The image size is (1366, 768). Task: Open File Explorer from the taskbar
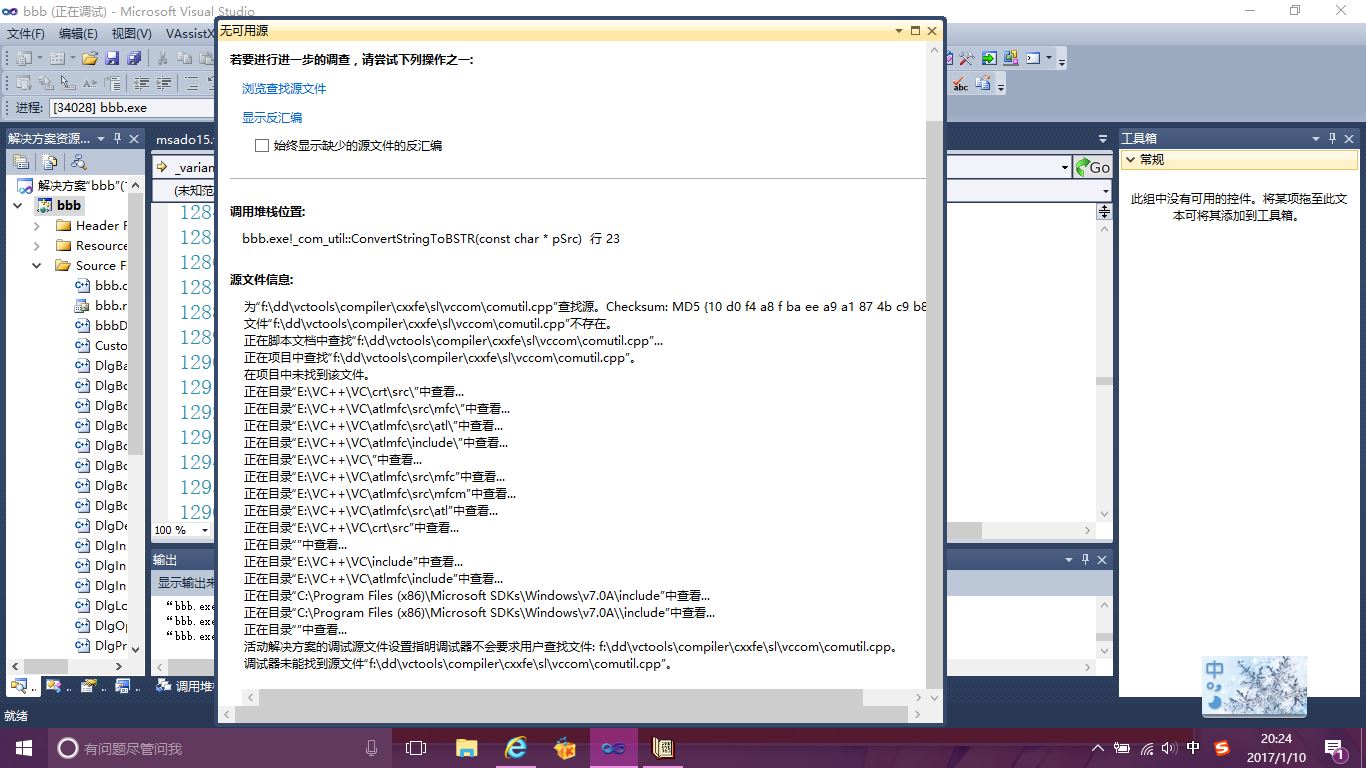[x=466, y=747]
